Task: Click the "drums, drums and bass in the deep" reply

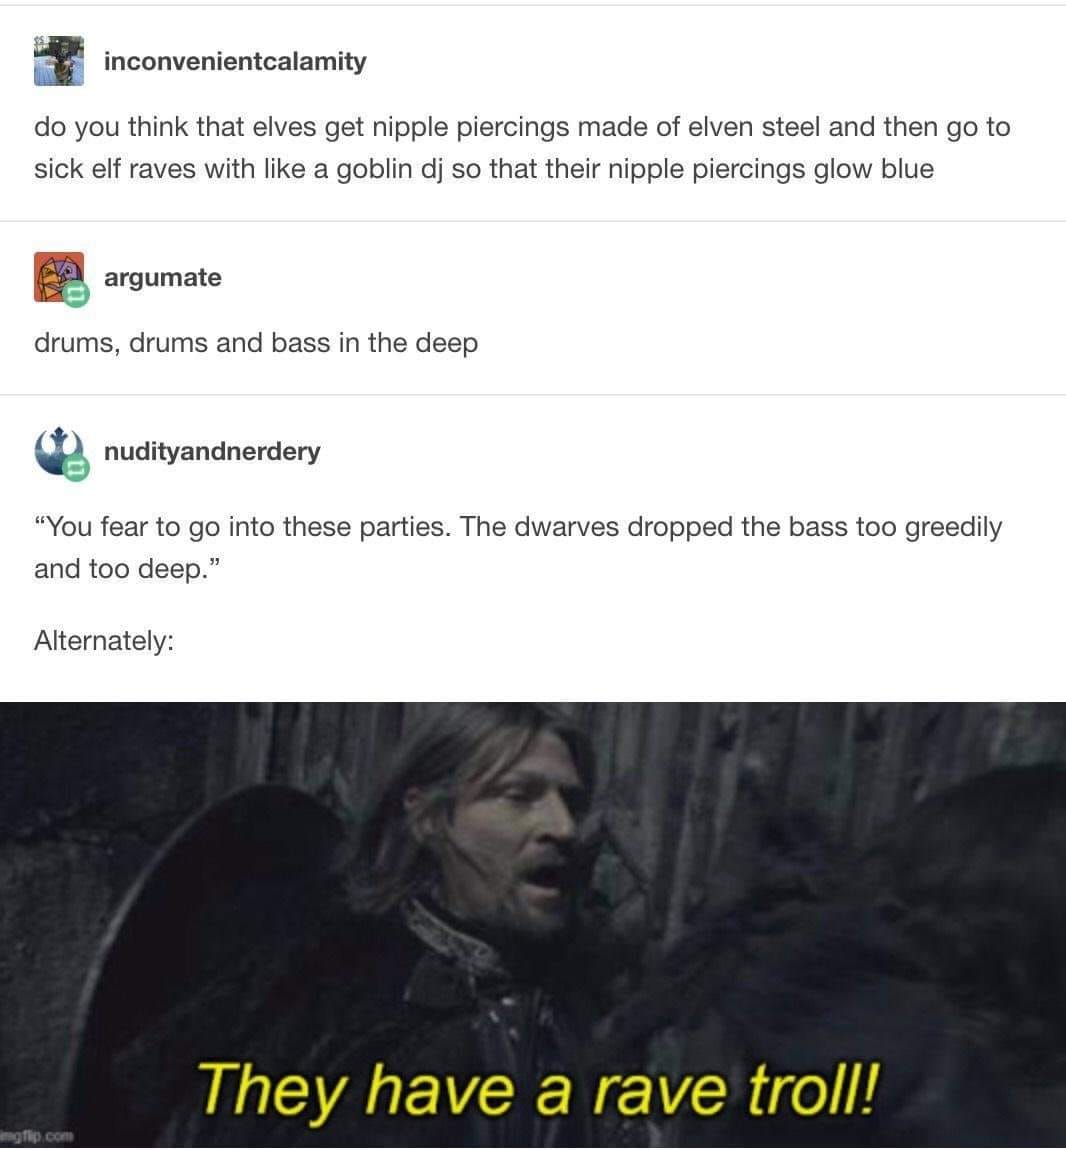Action: (x=256, y=343)
